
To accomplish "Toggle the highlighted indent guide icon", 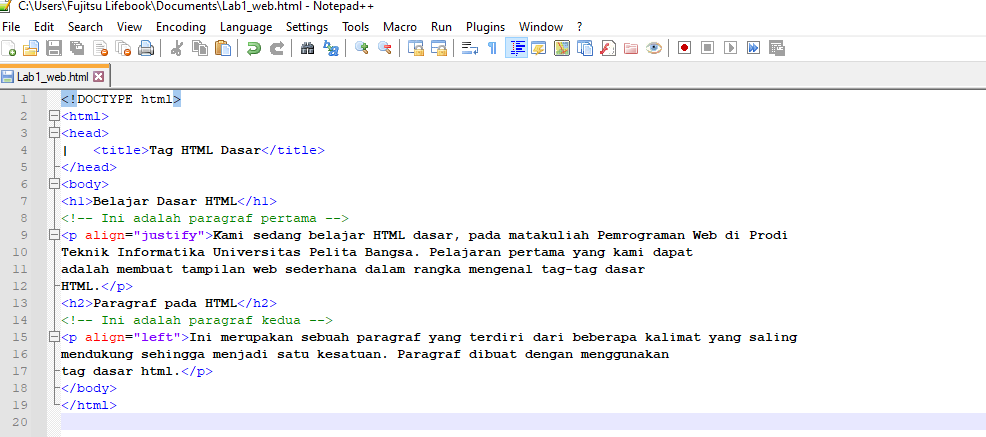I will pos(516,48).
